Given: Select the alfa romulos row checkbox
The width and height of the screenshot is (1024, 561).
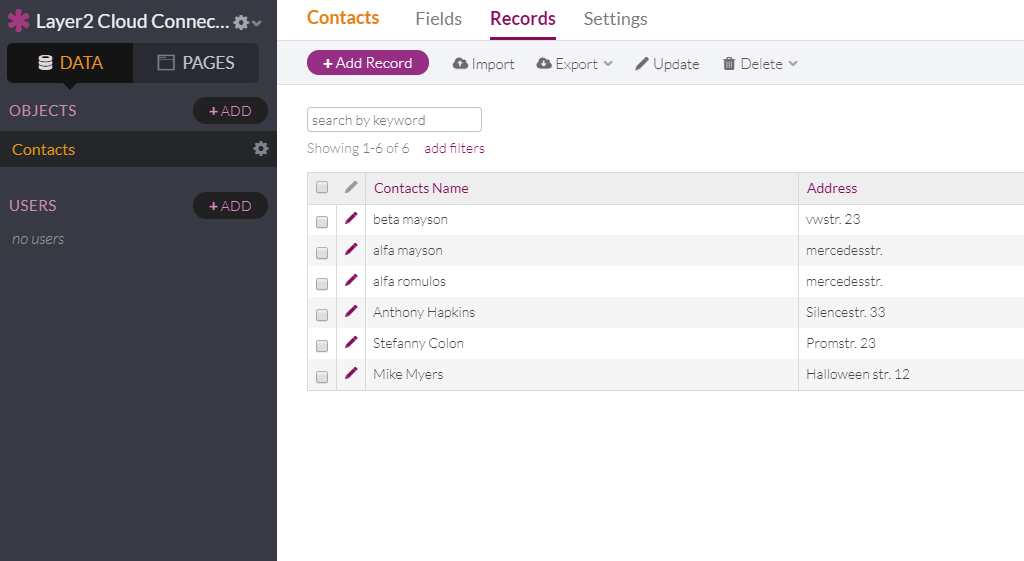Looking at the screenshot, I should [322, 284].
